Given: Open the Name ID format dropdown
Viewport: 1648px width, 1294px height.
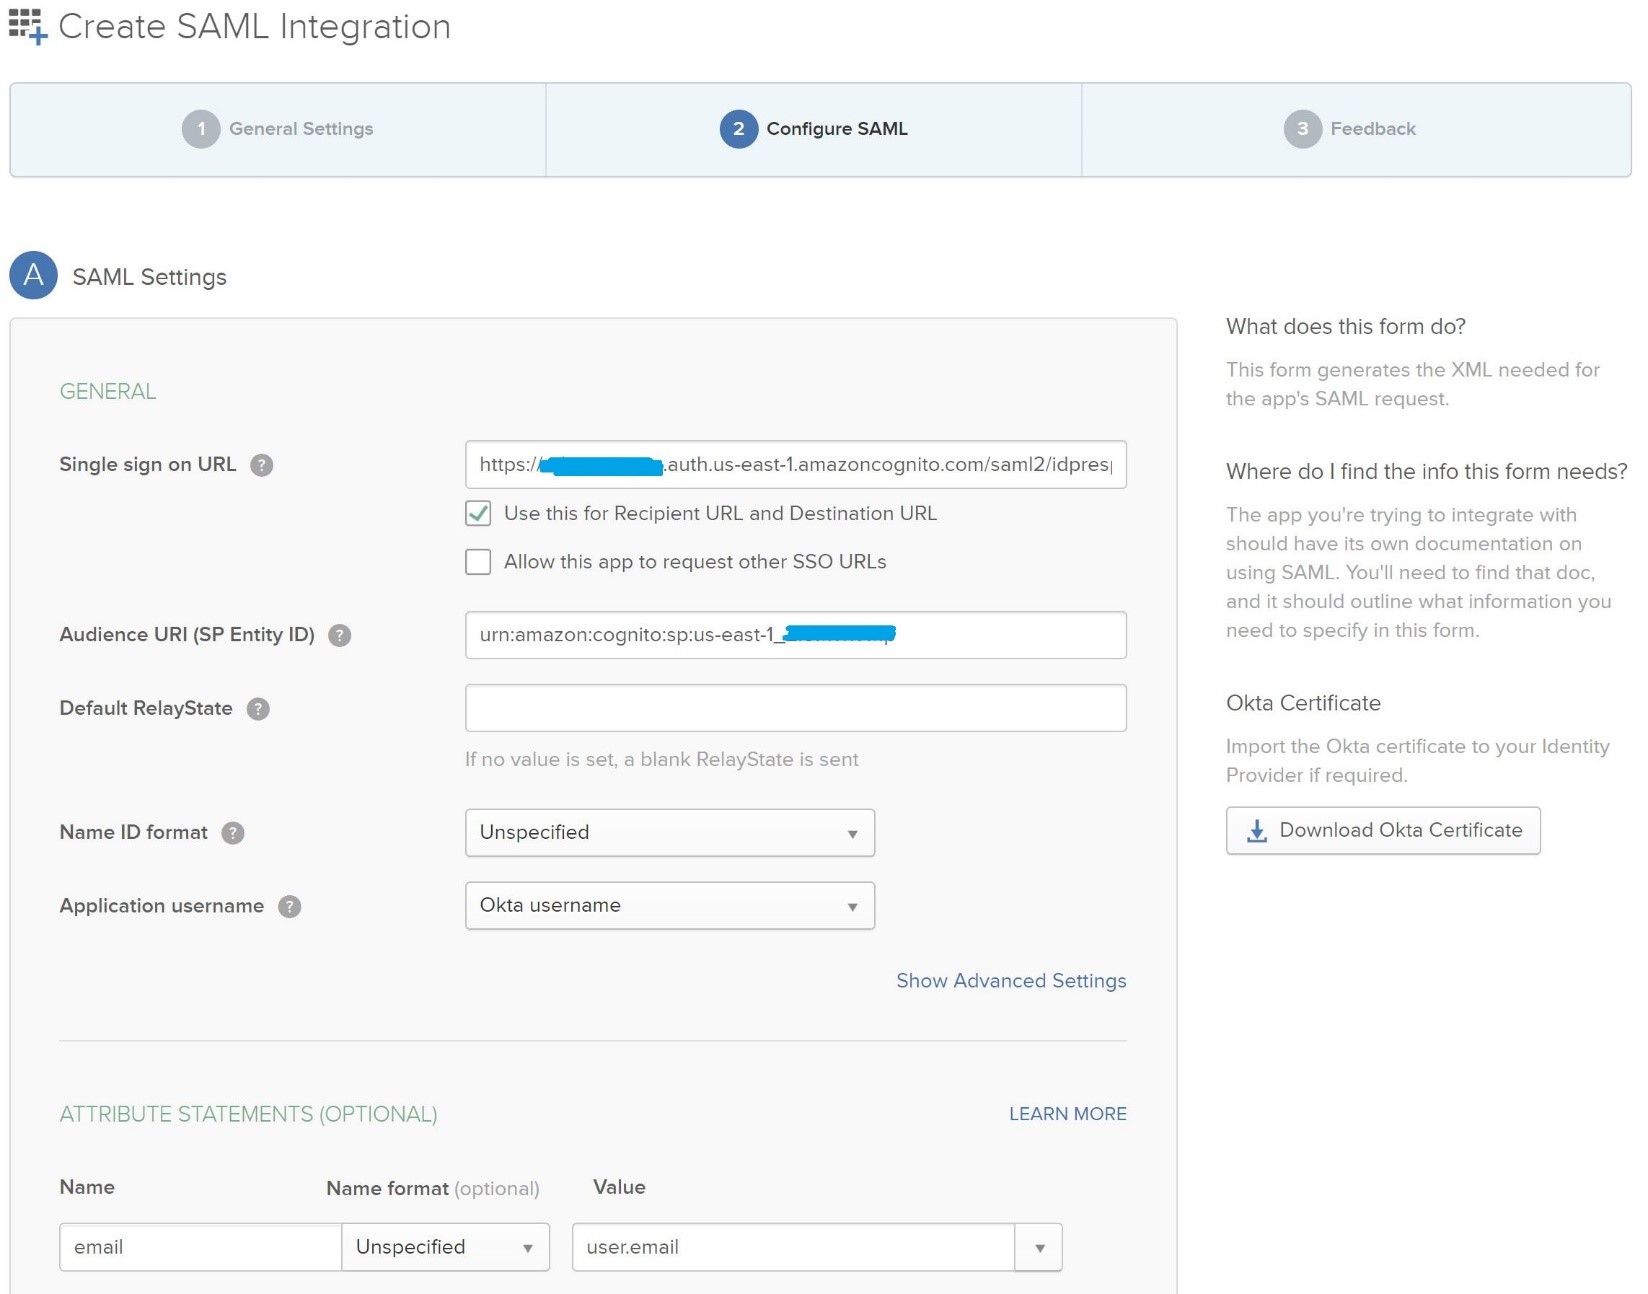Looking at the screenshot, I should 669,833.
